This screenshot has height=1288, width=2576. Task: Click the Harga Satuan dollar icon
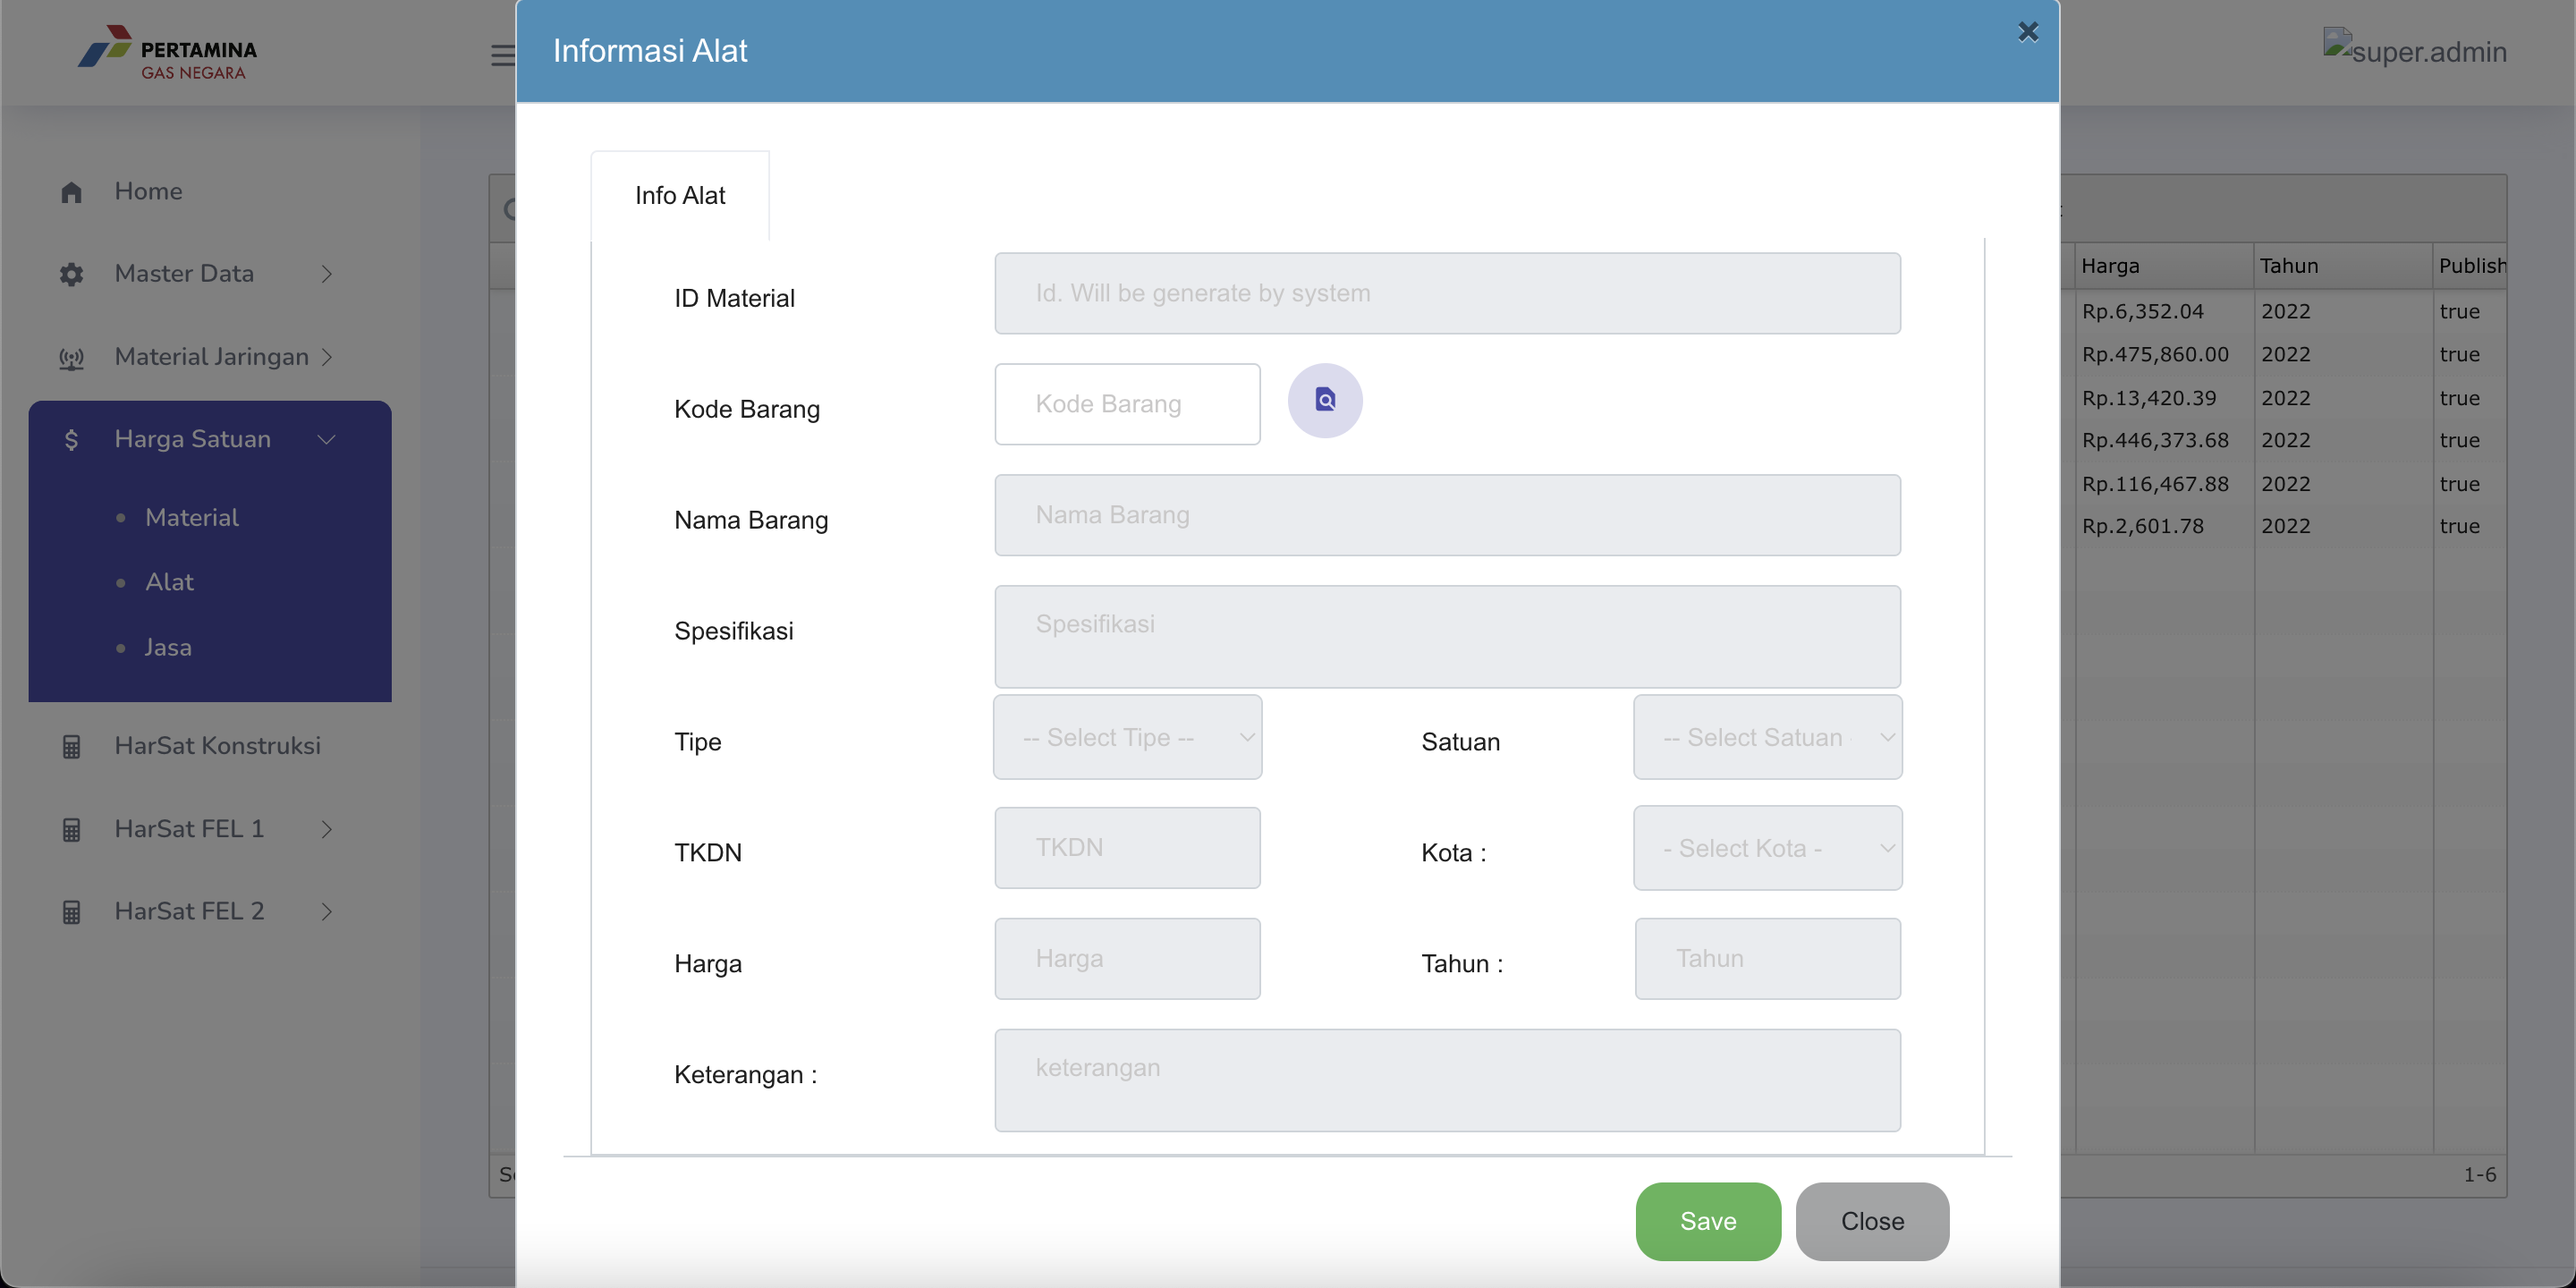71,439
